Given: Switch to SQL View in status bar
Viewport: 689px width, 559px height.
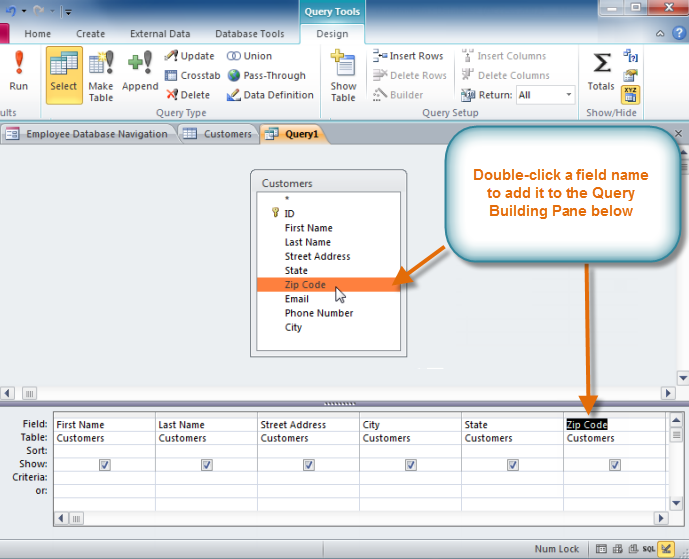Looking at the screenshot, I should 649,548.
